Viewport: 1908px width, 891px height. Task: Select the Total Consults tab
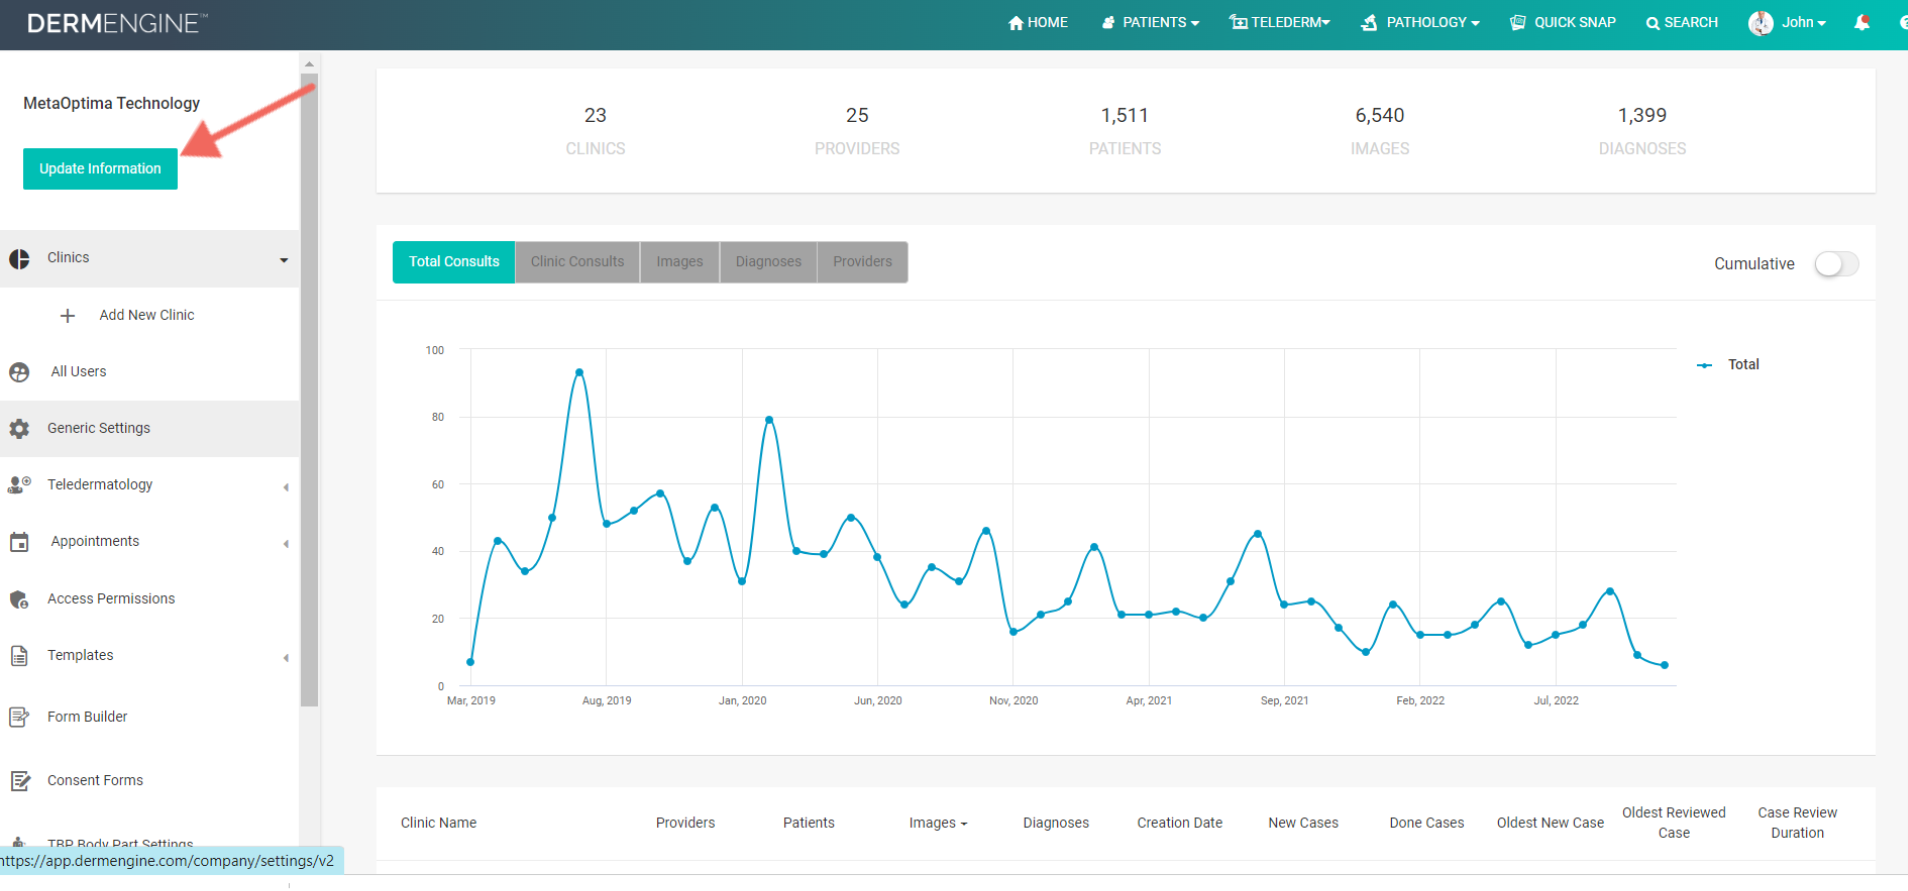[454, 262]
